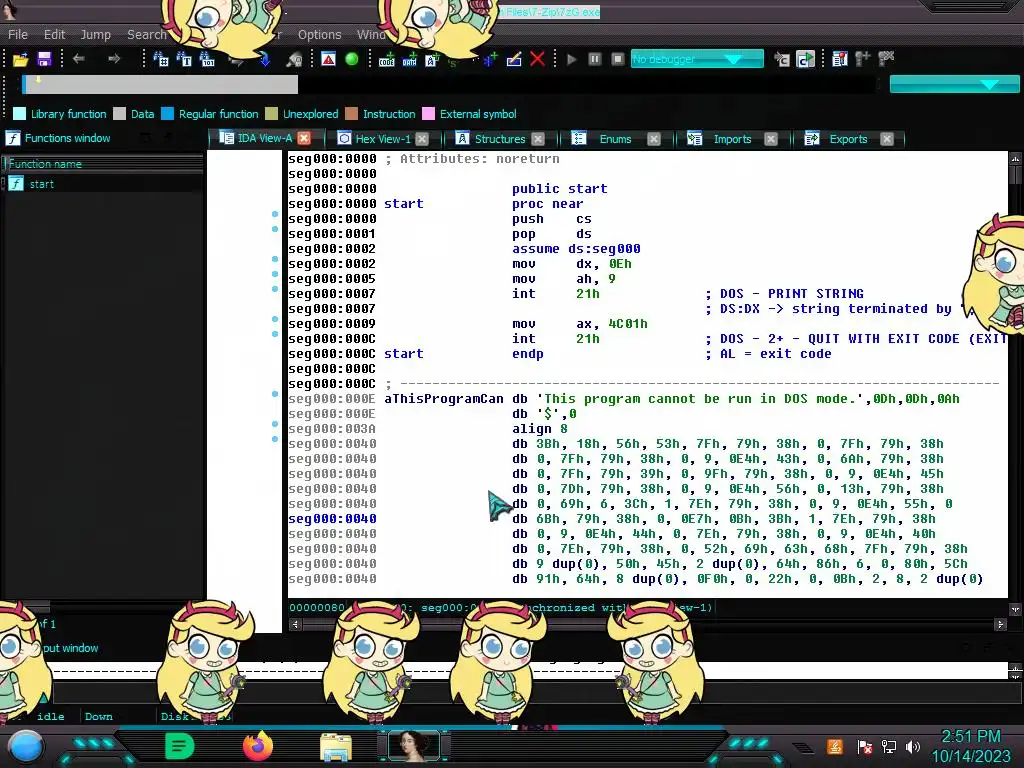The width and height of the screenshot is (1024, 768).
Task: Close the Imports tab
Action: [x=771, y=138]
